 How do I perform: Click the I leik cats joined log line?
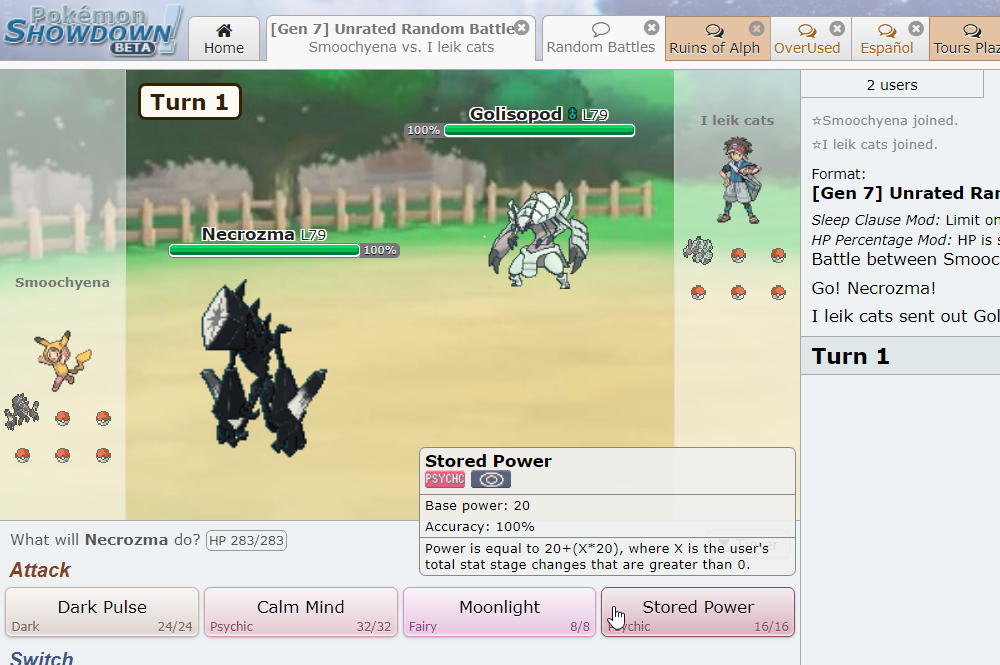(x=874, y=145)
